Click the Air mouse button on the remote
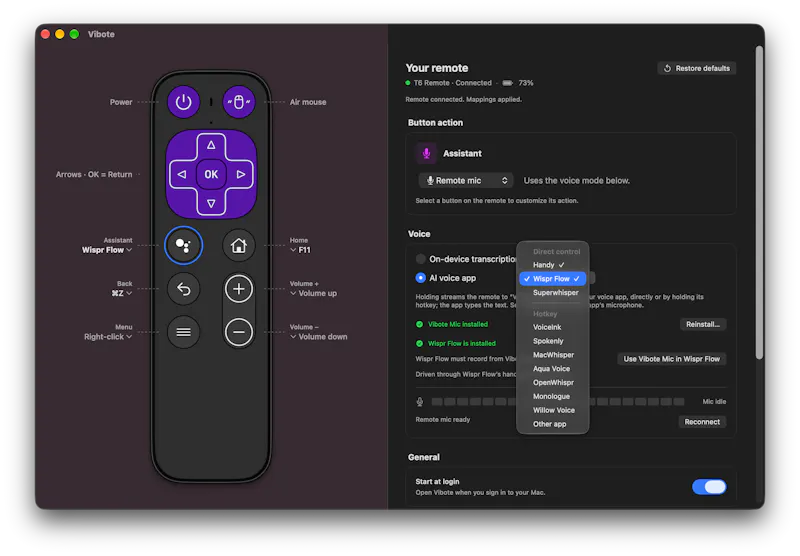 tap(239, 102)
